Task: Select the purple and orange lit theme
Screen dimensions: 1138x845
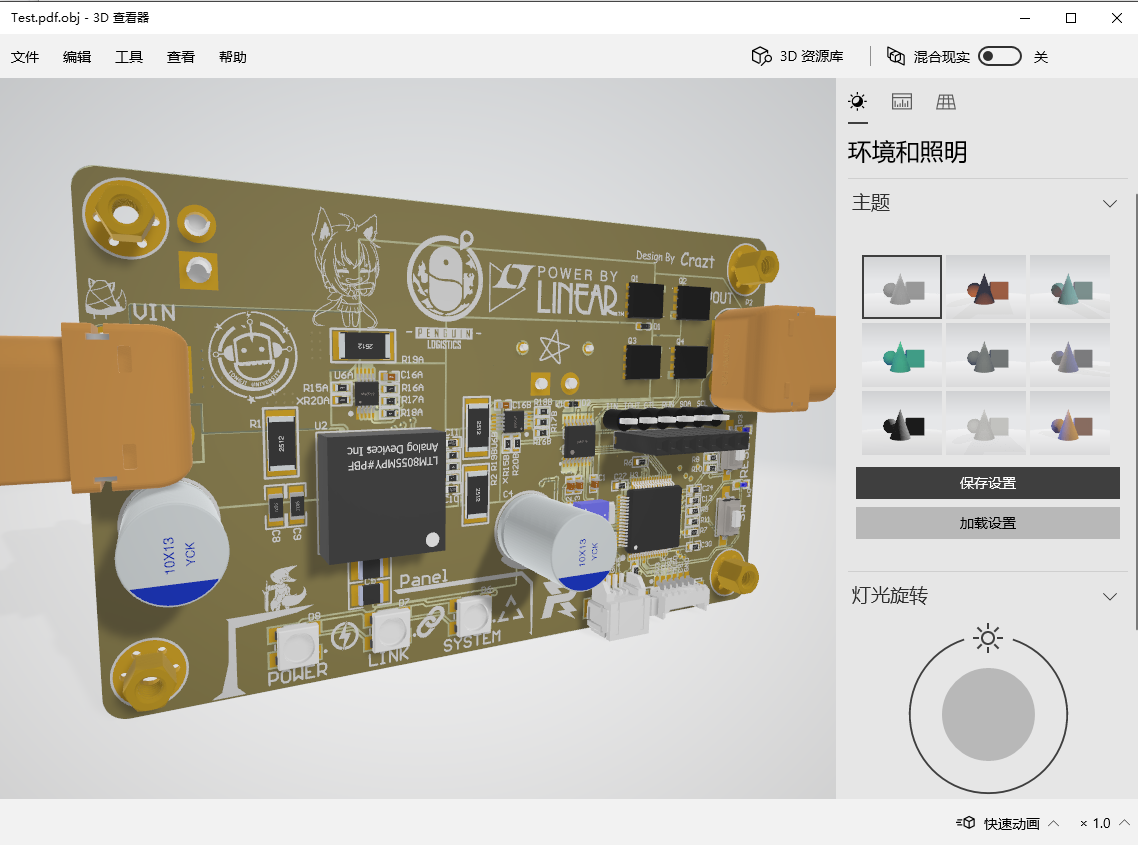Action: pyautogui.click(x=1070, y=423)
